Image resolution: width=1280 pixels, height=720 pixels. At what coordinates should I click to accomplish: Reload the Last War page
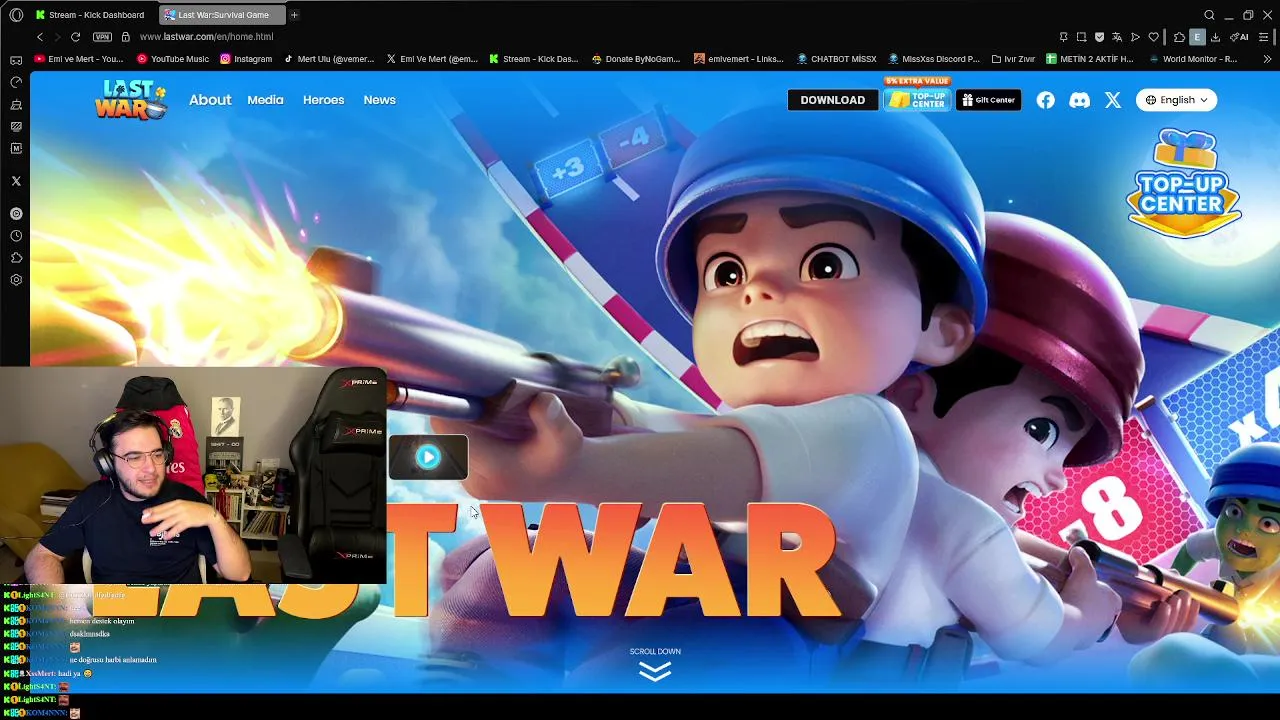[x=75, y=37]
